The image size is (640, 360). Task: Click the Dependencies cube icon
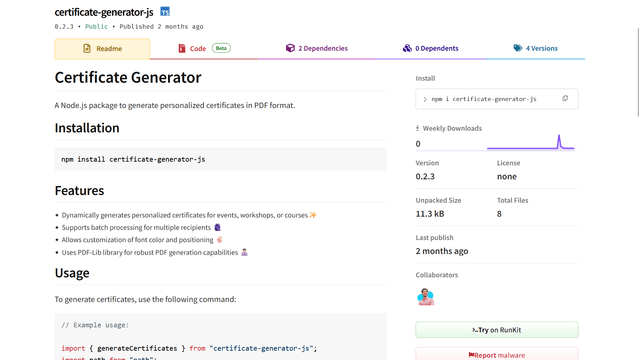coord(290,48)
